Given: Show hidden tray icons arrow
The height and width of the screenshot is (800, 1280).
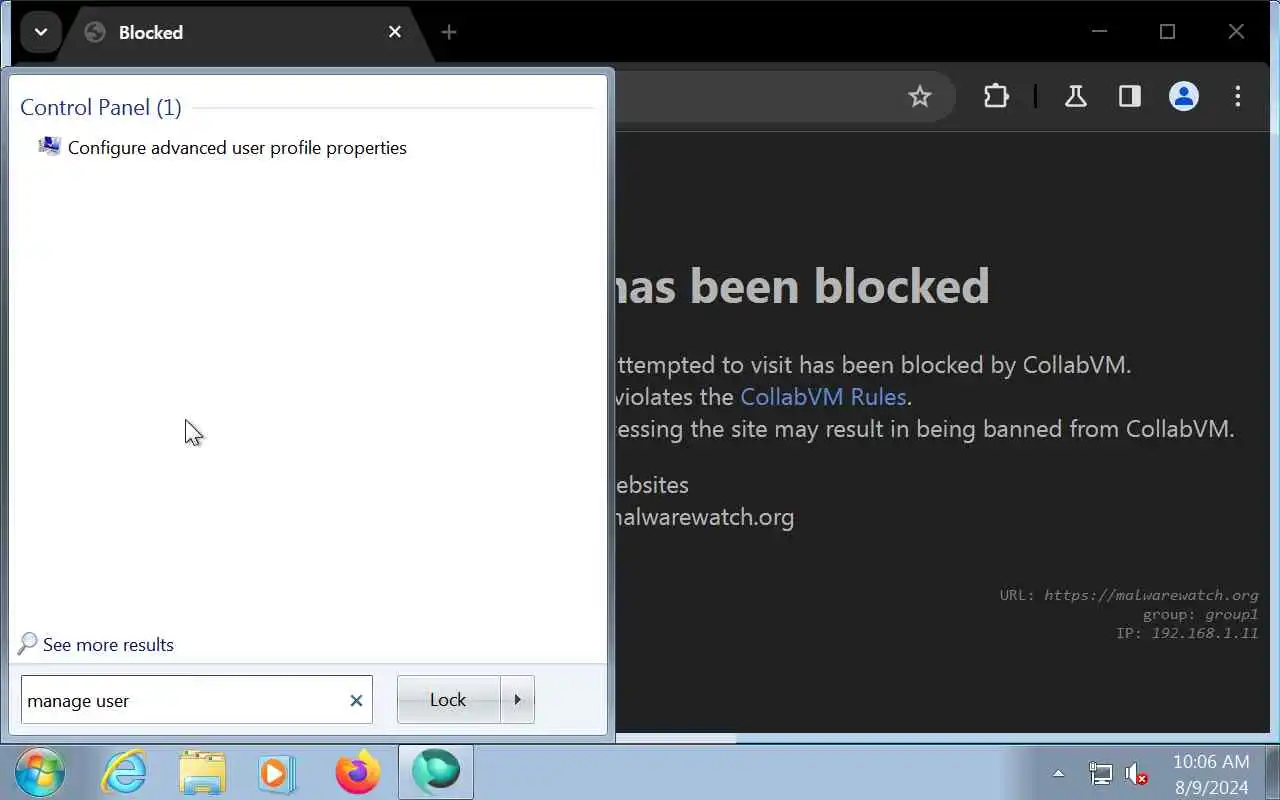Looking at the screenshot, I should [1058, 773].
